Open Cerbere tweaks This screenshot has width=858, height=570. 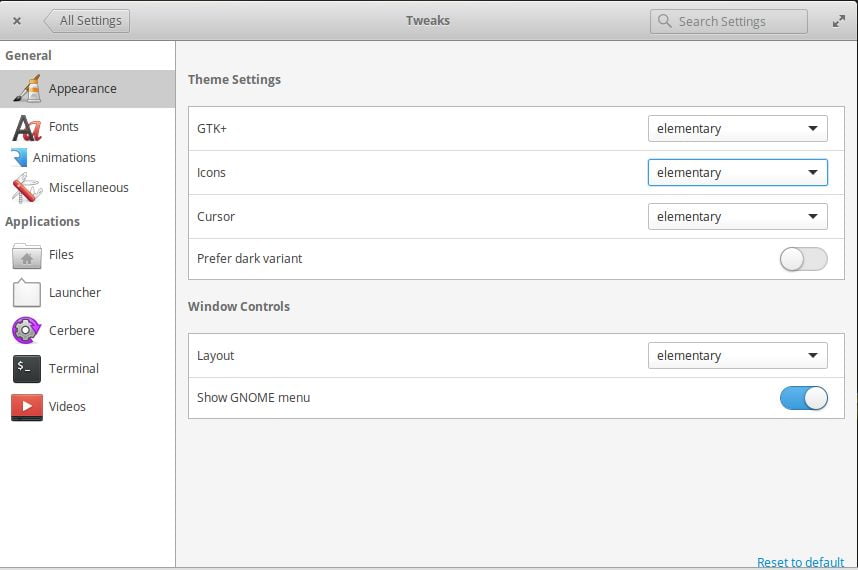coord(88,330)
